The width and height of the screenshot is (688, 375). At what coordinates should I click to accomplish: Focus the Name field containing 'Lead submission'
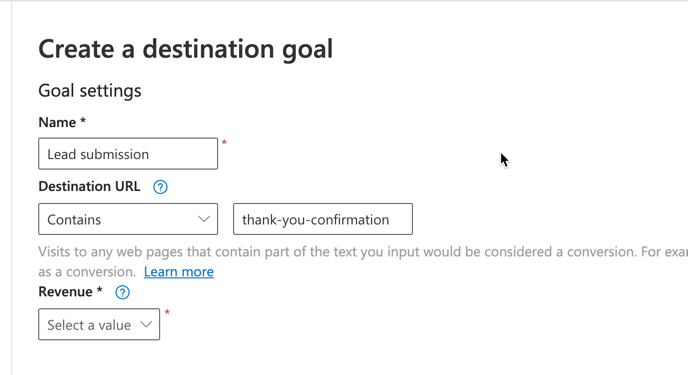pos(128,154)
